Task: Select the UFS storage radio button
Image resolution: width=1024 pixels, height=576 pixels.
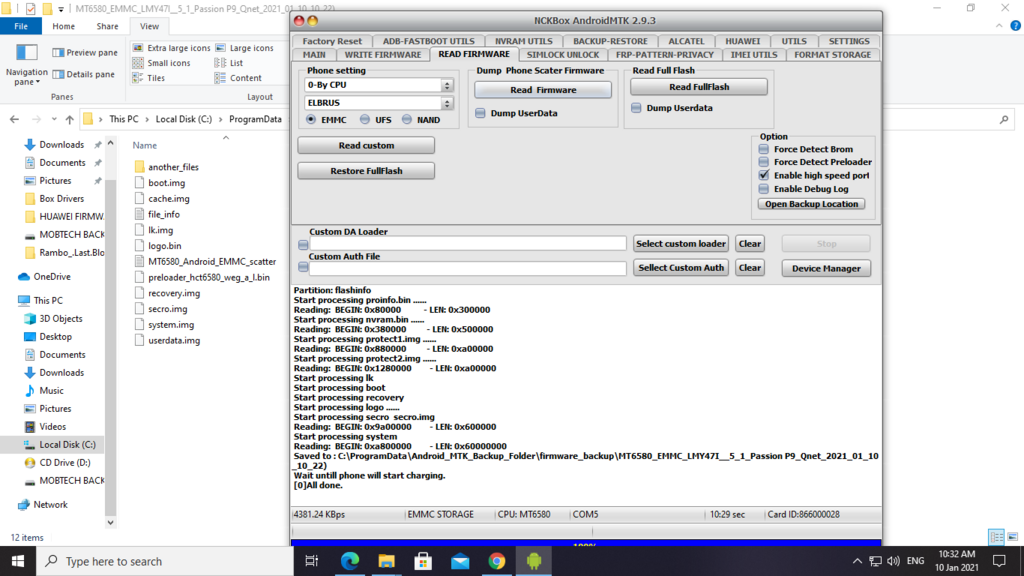Action: pyautogui.click(x=364, y=120)
